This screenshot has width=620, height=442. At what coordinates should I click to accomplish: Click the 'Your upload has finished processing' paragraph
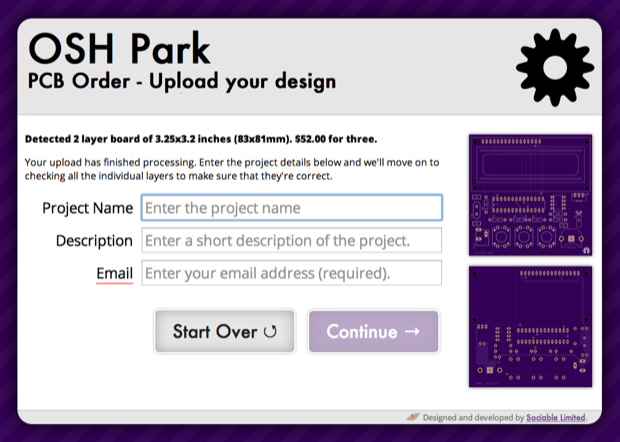[232, 169]
